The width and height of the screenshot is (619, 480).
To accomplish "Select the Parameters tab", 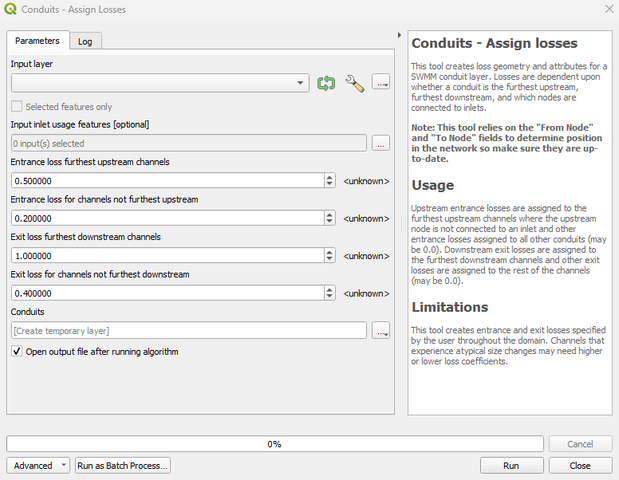I will (x=37, y=41).
